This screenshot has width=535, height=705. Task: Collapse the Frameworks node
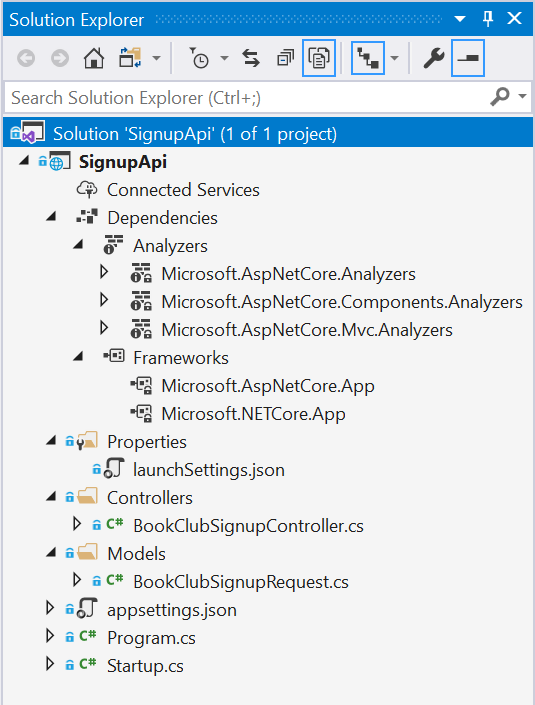78,357
